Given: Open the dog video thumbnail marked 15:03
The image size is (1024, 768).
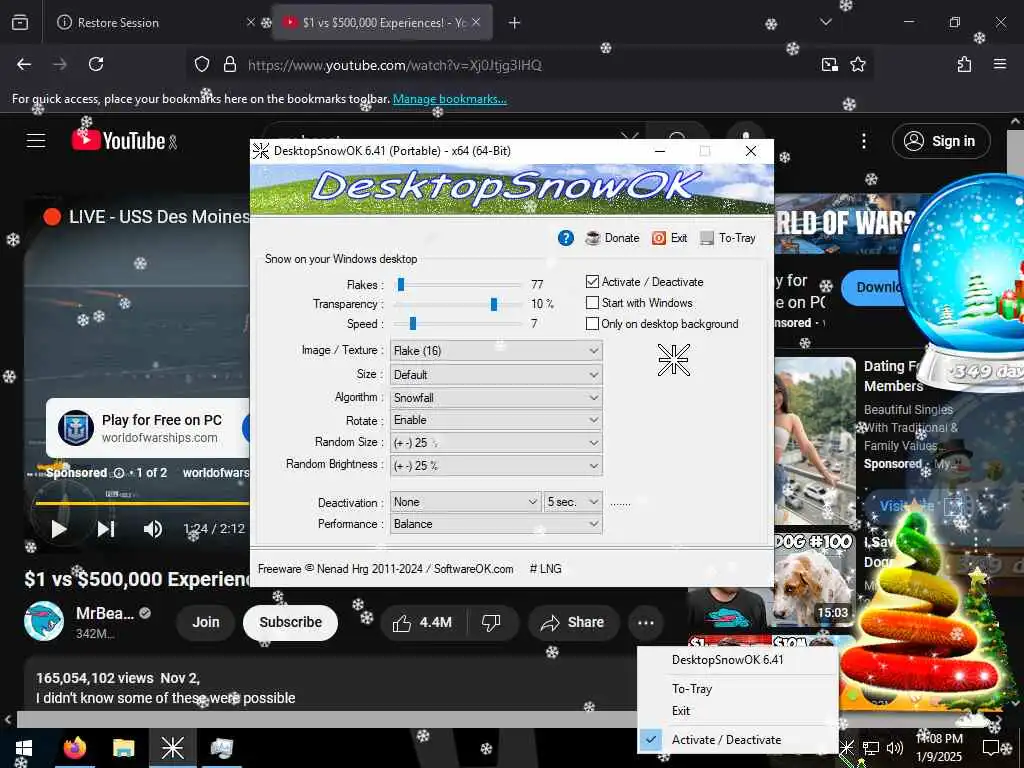Looking at the screenshot, I should coord(814,581).
